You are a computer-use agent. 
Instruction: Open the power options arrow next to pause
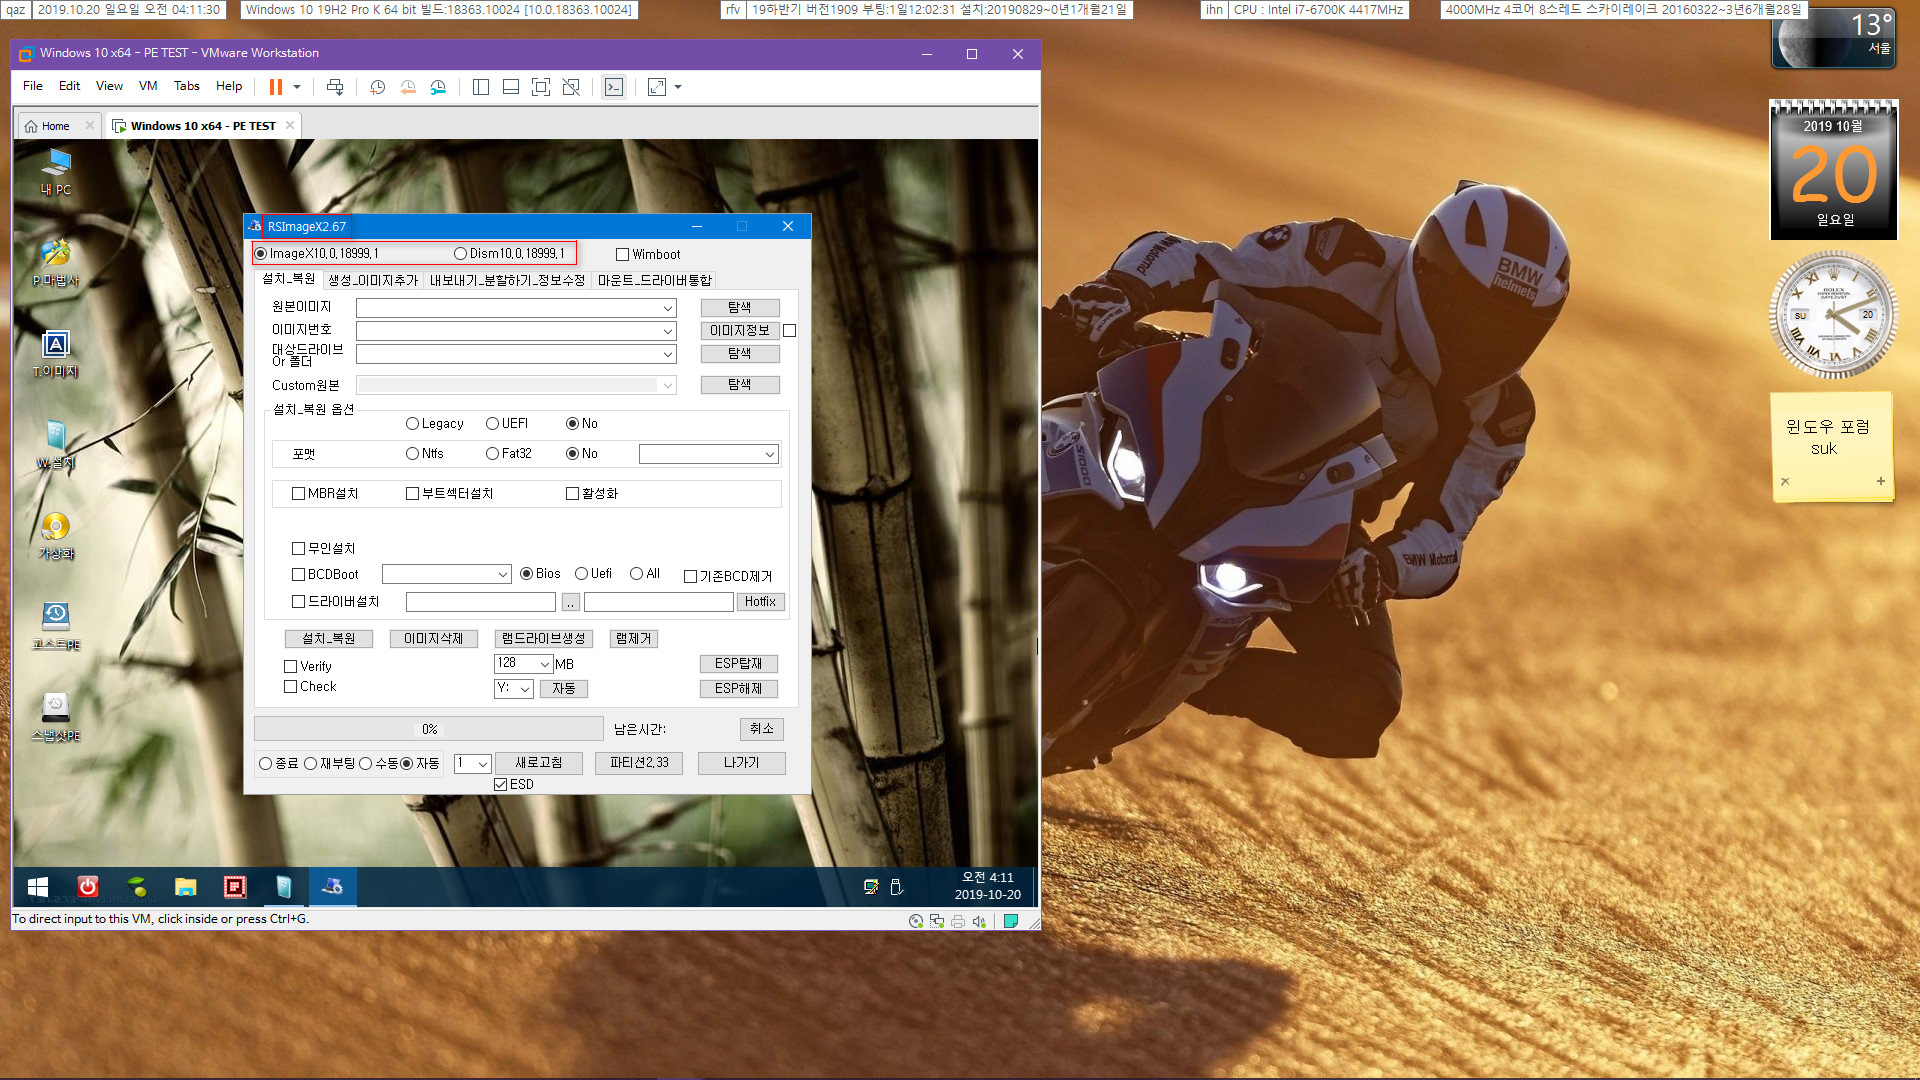pyautogui.click(x=297, y=87)
